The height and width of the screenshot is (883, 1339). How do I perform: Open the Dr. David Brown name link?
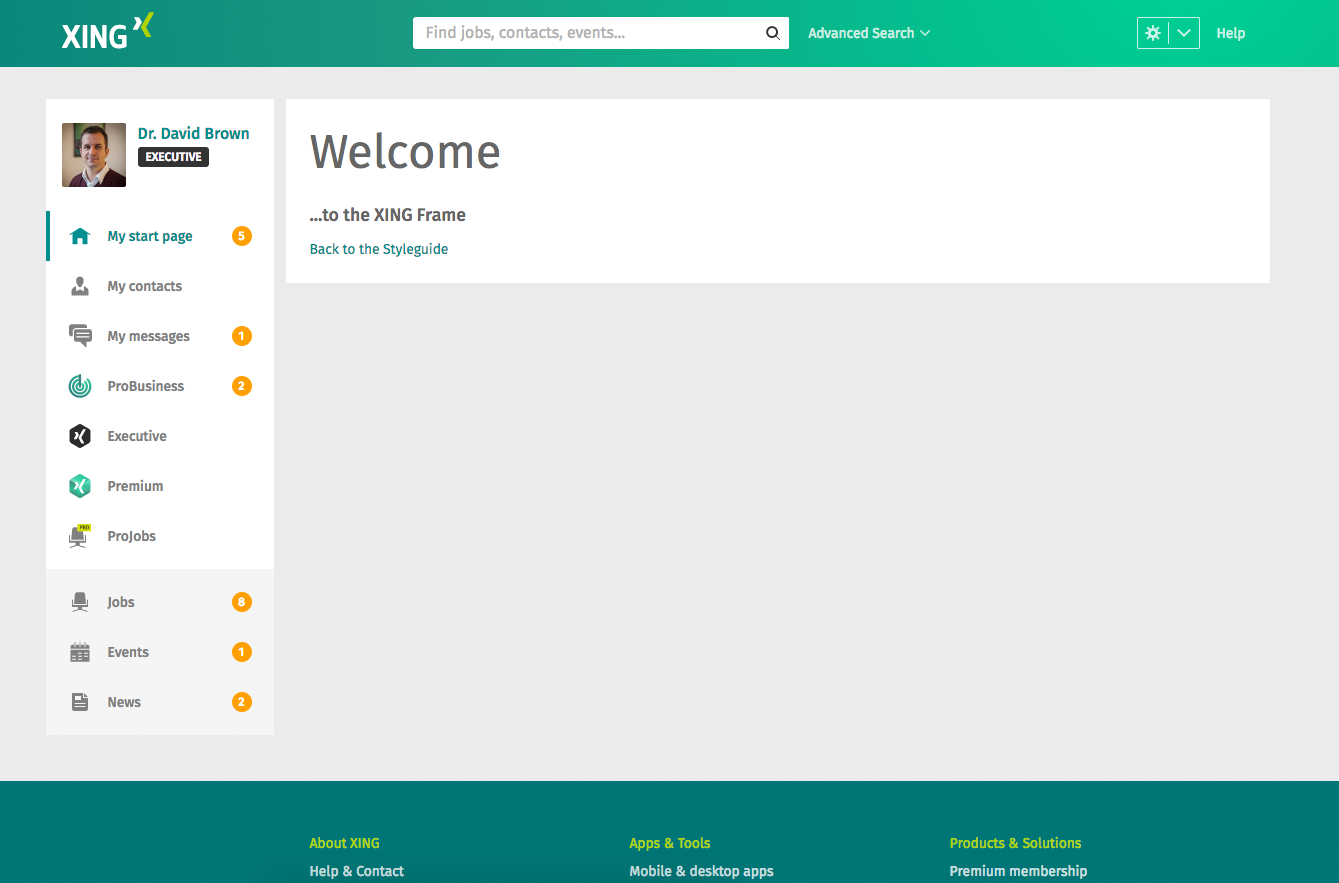194,133
